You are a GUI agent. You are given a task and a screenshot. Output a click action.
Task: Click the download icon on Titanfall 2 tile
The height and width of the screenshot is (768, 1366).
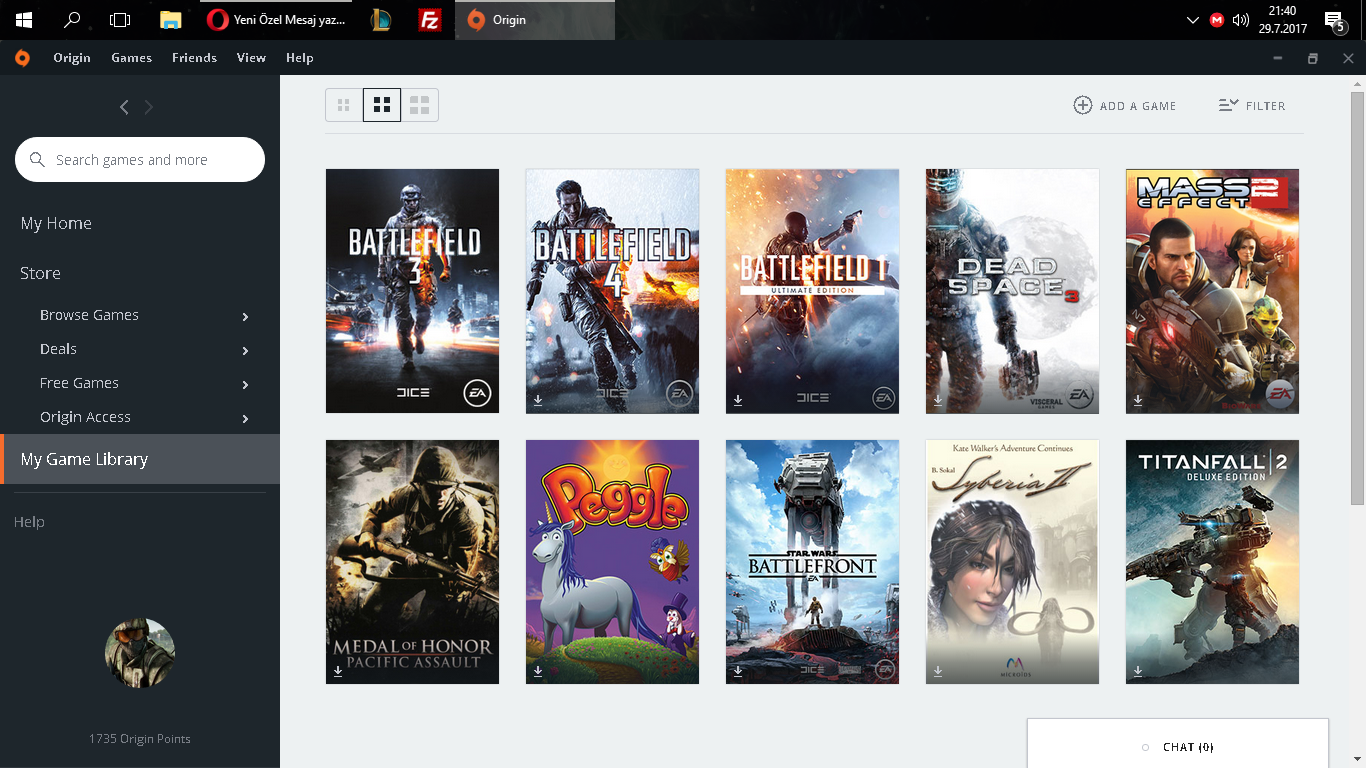pos(1138,671)
